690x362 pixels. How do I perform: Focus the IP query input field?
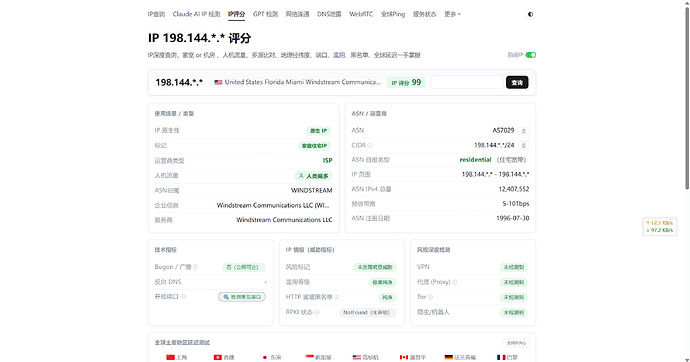(467, 82)
